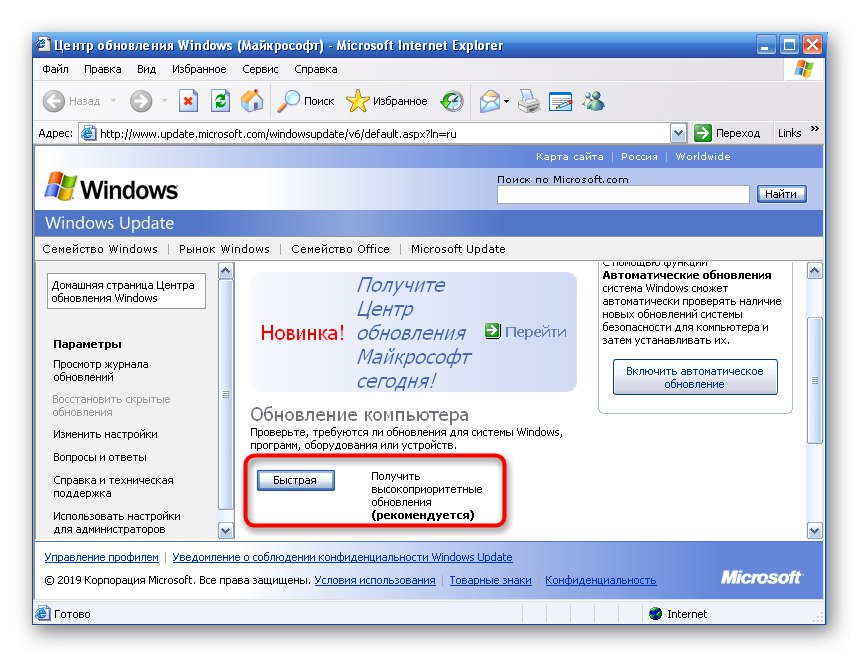This screenshot has width=860, height=657.
Task: Open the Избранное menu
Action: coord(199,69)
